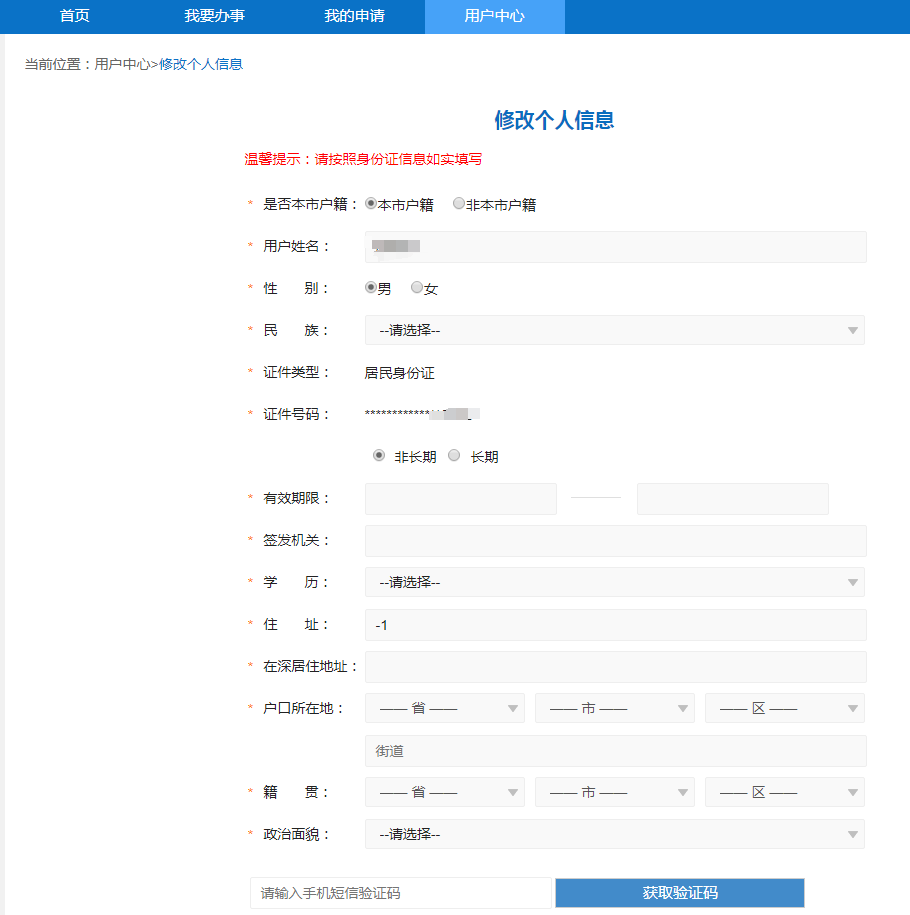The height and width of the screenshot is (915, 910).
Task: Click the 获取验证码 button
Action: point(679,892)
